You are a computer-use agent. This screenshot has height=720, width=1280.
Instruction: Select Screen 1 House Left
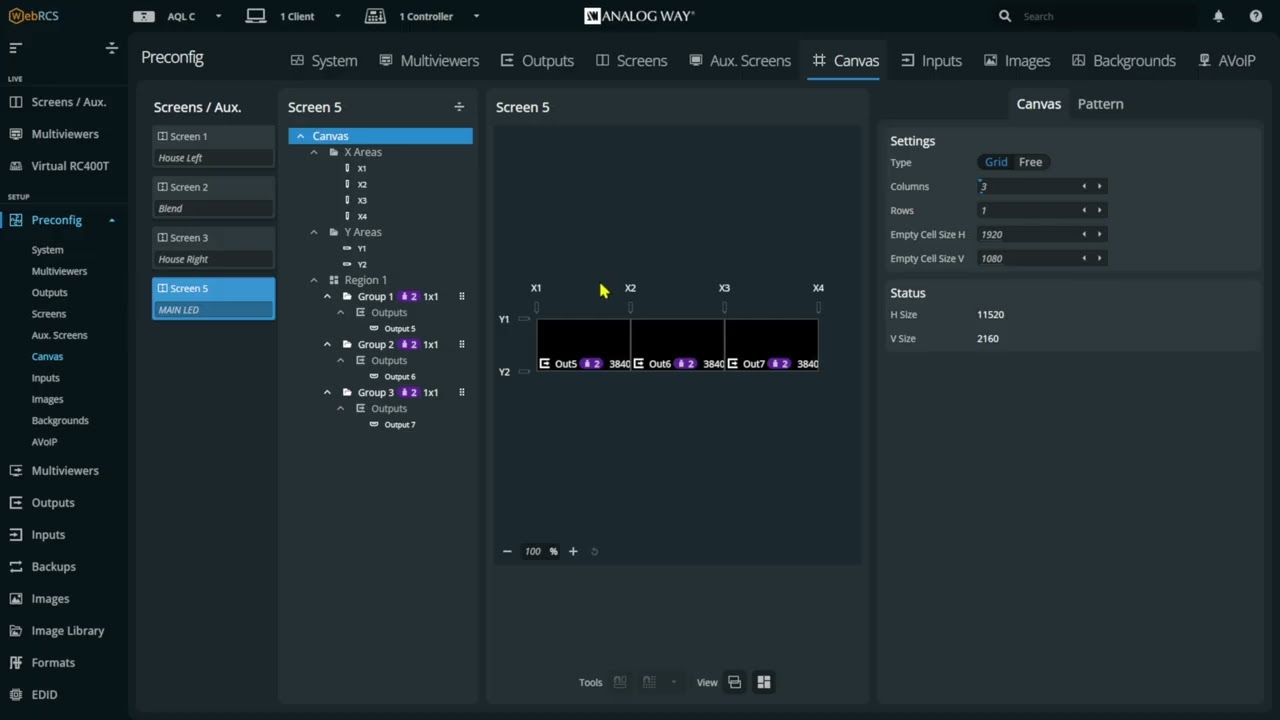[x=213, y=146]
